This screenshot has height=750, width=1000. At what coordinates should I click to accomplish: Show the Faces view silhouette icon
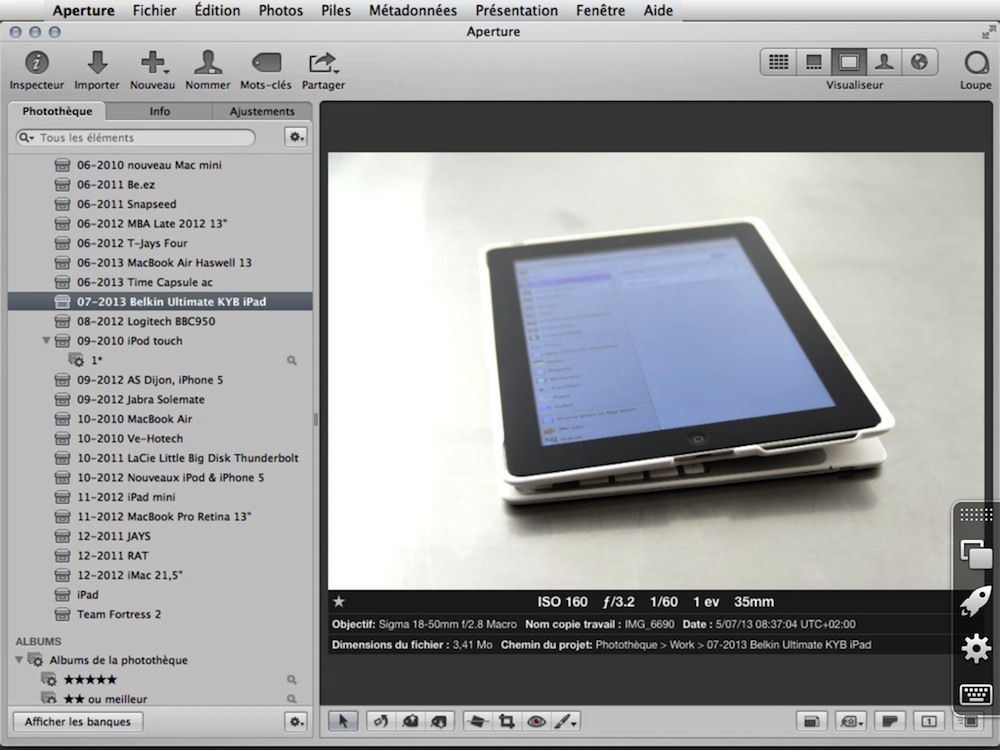884,62
